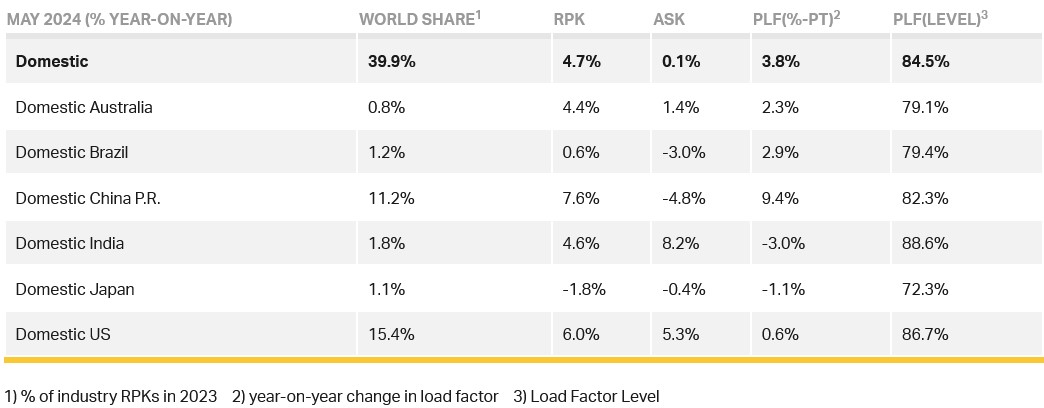Select the Domestic India row label
Screen dimensions: 1044x408
coord(70,244)
